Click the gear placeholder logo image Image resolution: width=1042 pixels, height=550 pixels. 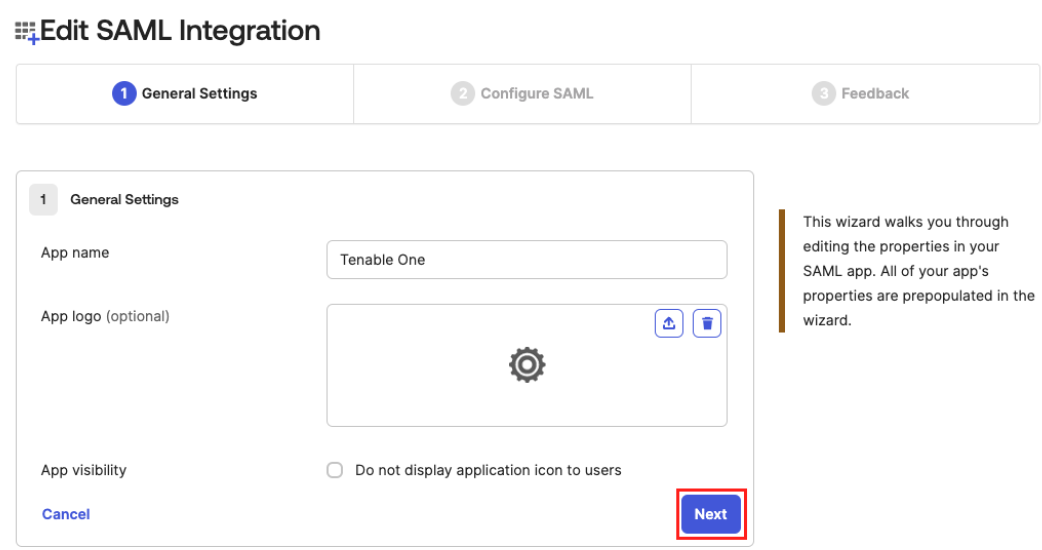click(527, 366)
